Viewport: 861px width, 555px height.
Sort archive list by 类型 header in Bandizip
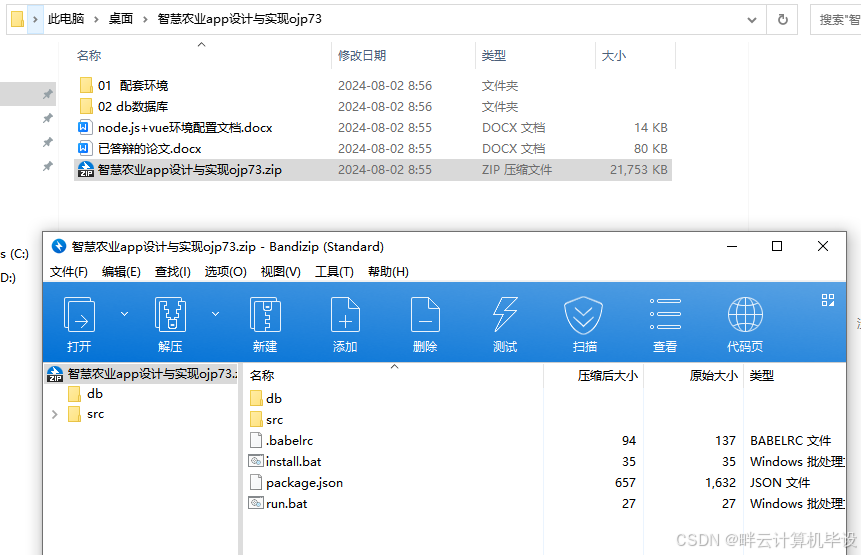click(x=762, y=375)
